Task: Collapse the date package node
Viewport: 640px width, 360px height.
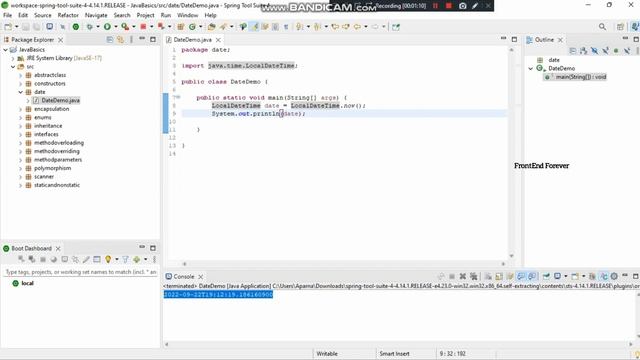Action: coord(20,92)
